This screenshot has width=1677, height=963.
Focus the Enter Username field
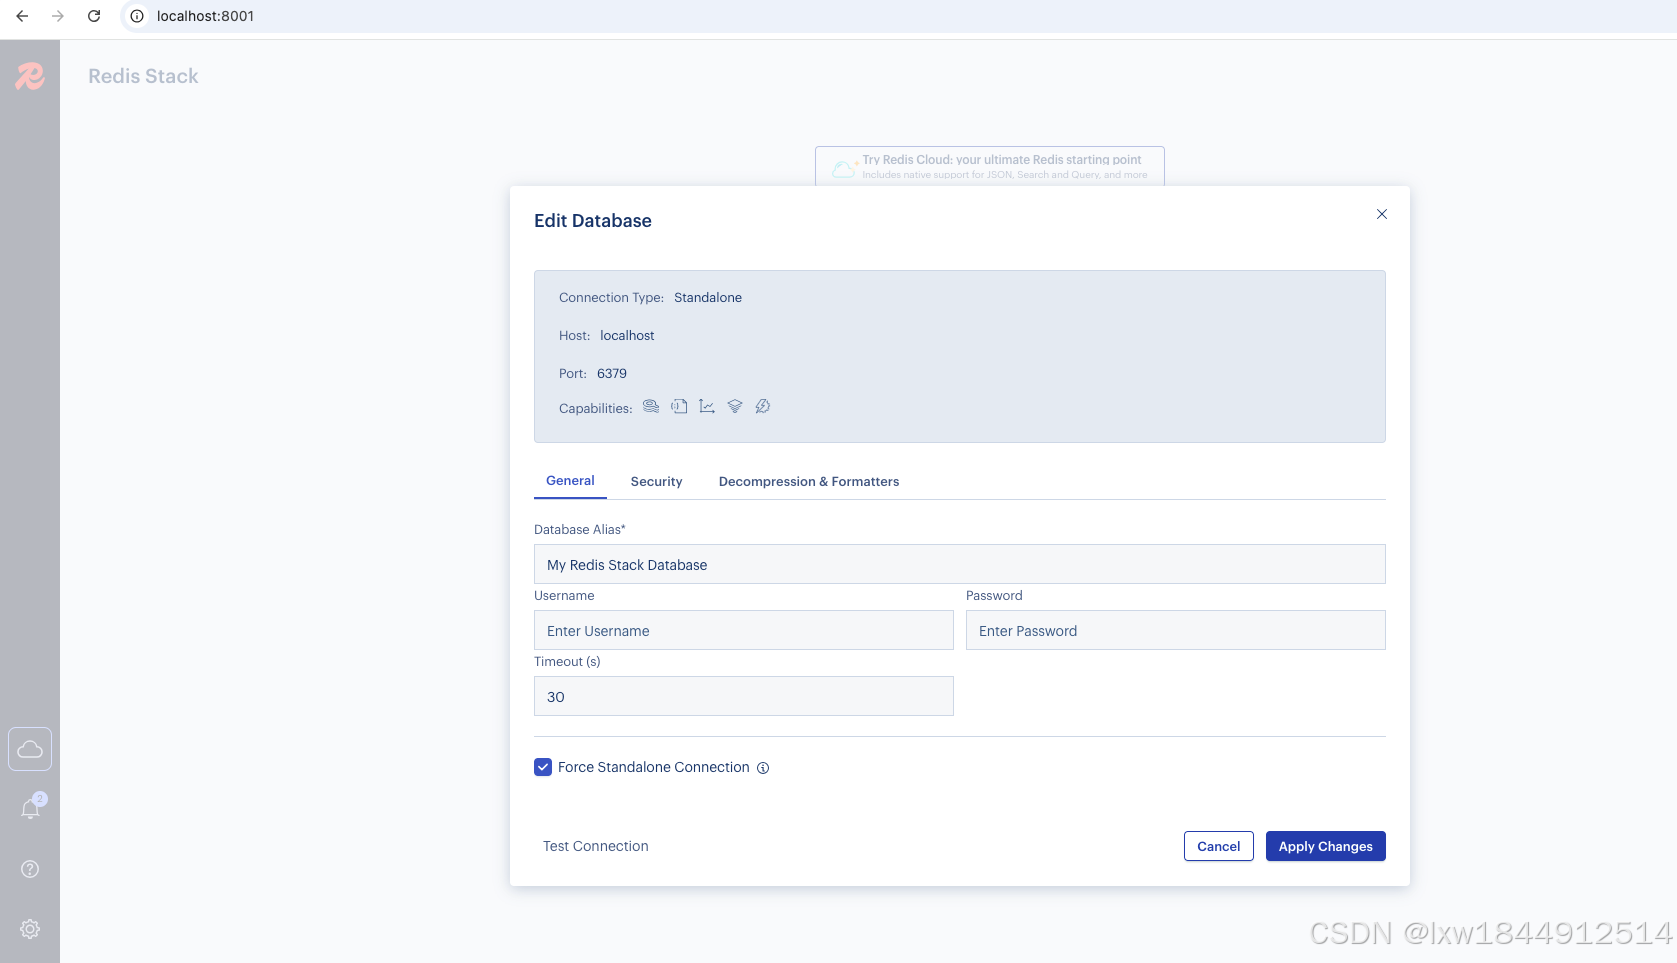(744, 630)
